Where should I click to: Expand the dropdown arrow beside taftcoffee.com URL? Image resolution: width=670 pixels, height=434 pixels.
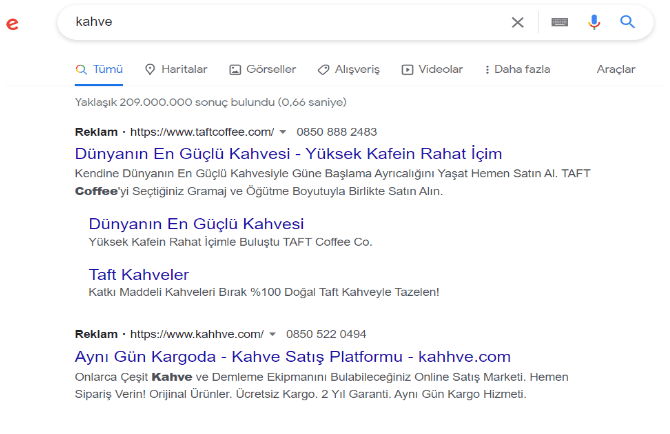pyautogui.click(x=282, y=132)
